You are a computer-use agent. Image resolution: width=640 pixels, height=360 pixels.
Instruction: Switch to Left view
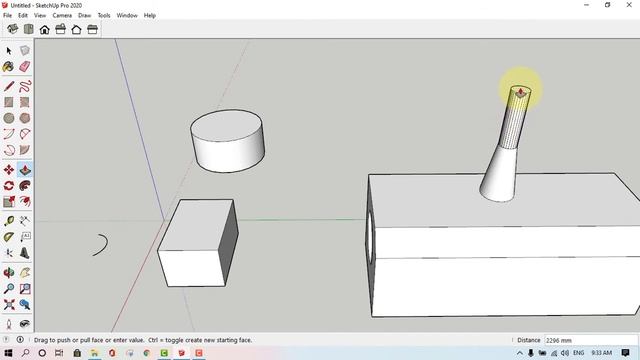pyautogui.click(x=92, y=29)
